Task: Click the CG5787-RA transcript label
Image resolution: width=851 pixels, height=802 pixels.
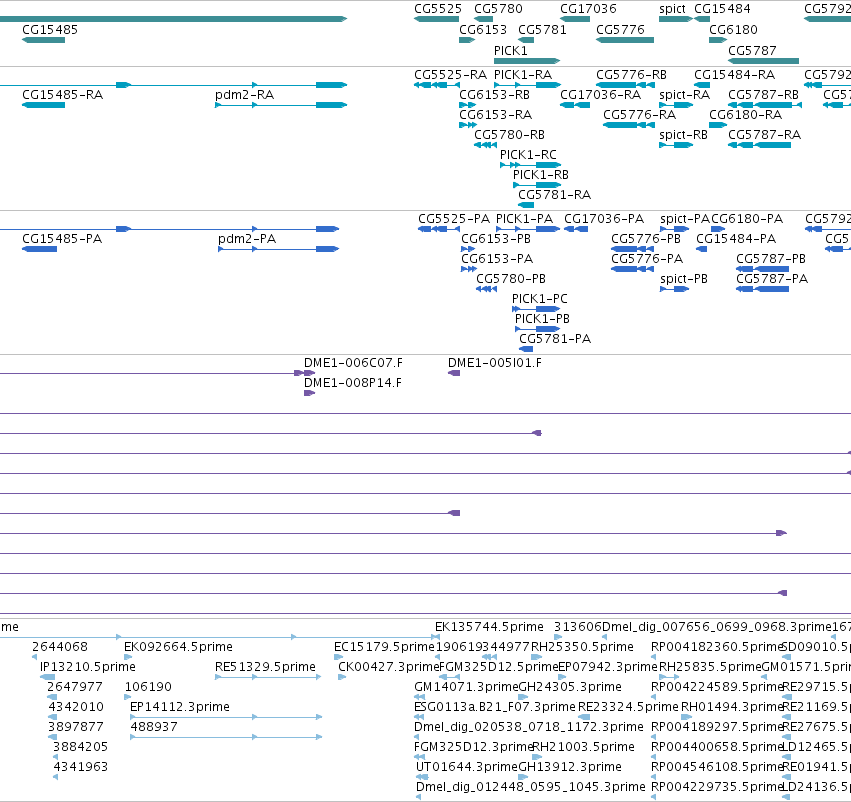Action: coord(765,135)
